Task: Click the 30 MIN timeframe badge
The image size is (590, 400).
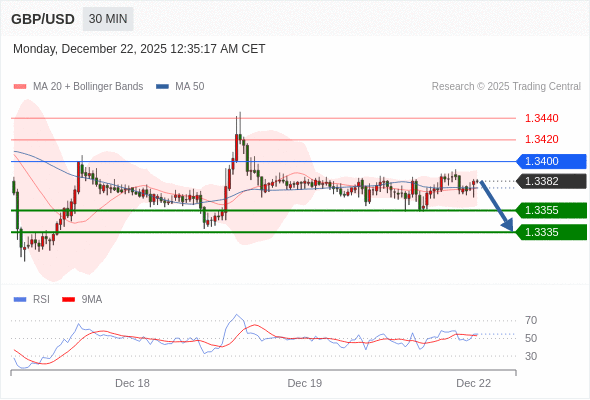Action: coord(108,19)
